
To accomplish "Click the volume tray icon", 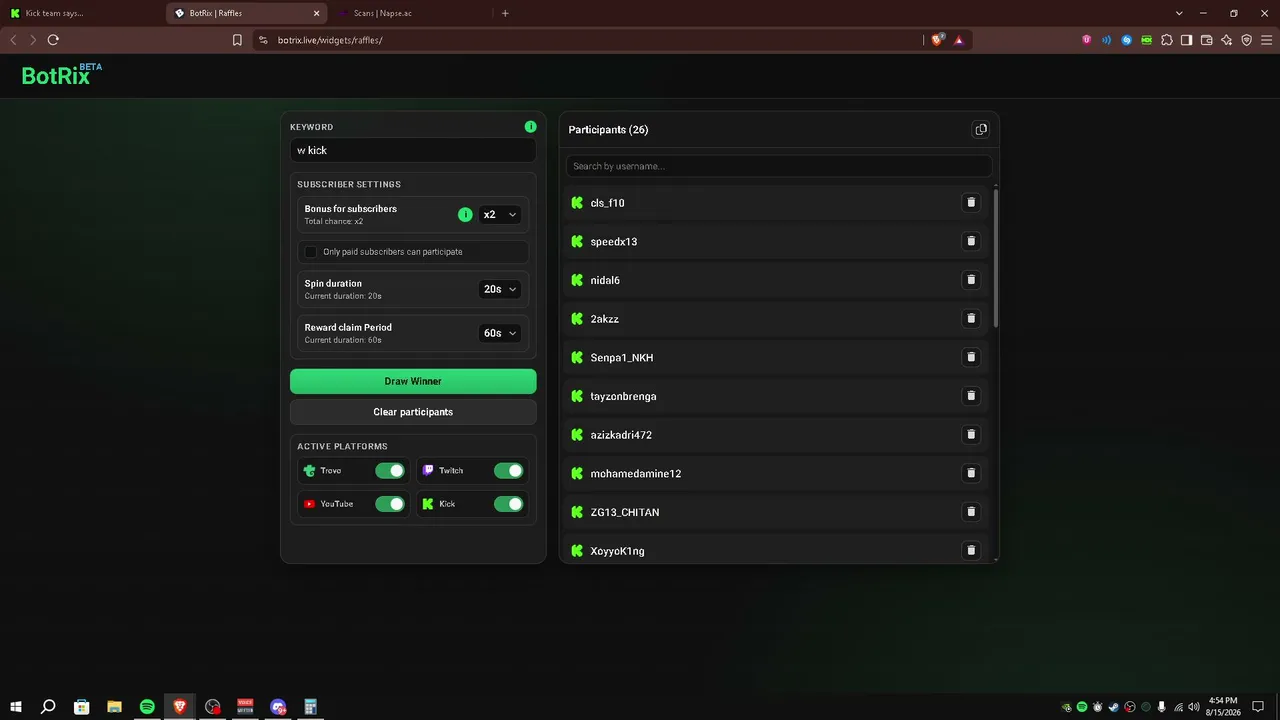I will [x=1194, y=707].
